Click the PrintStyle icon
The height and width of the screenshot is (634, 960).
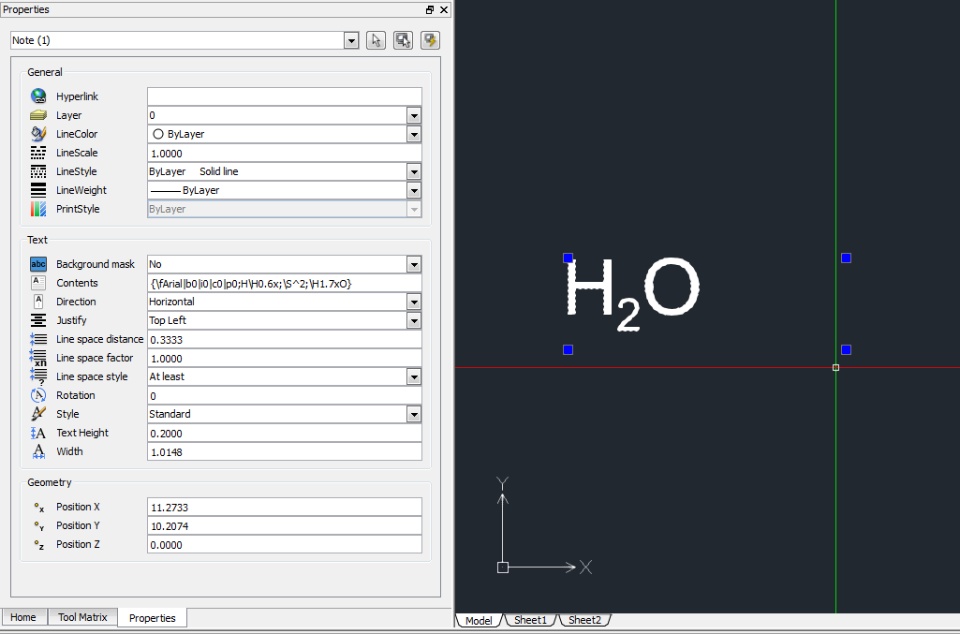coord(39,209)
